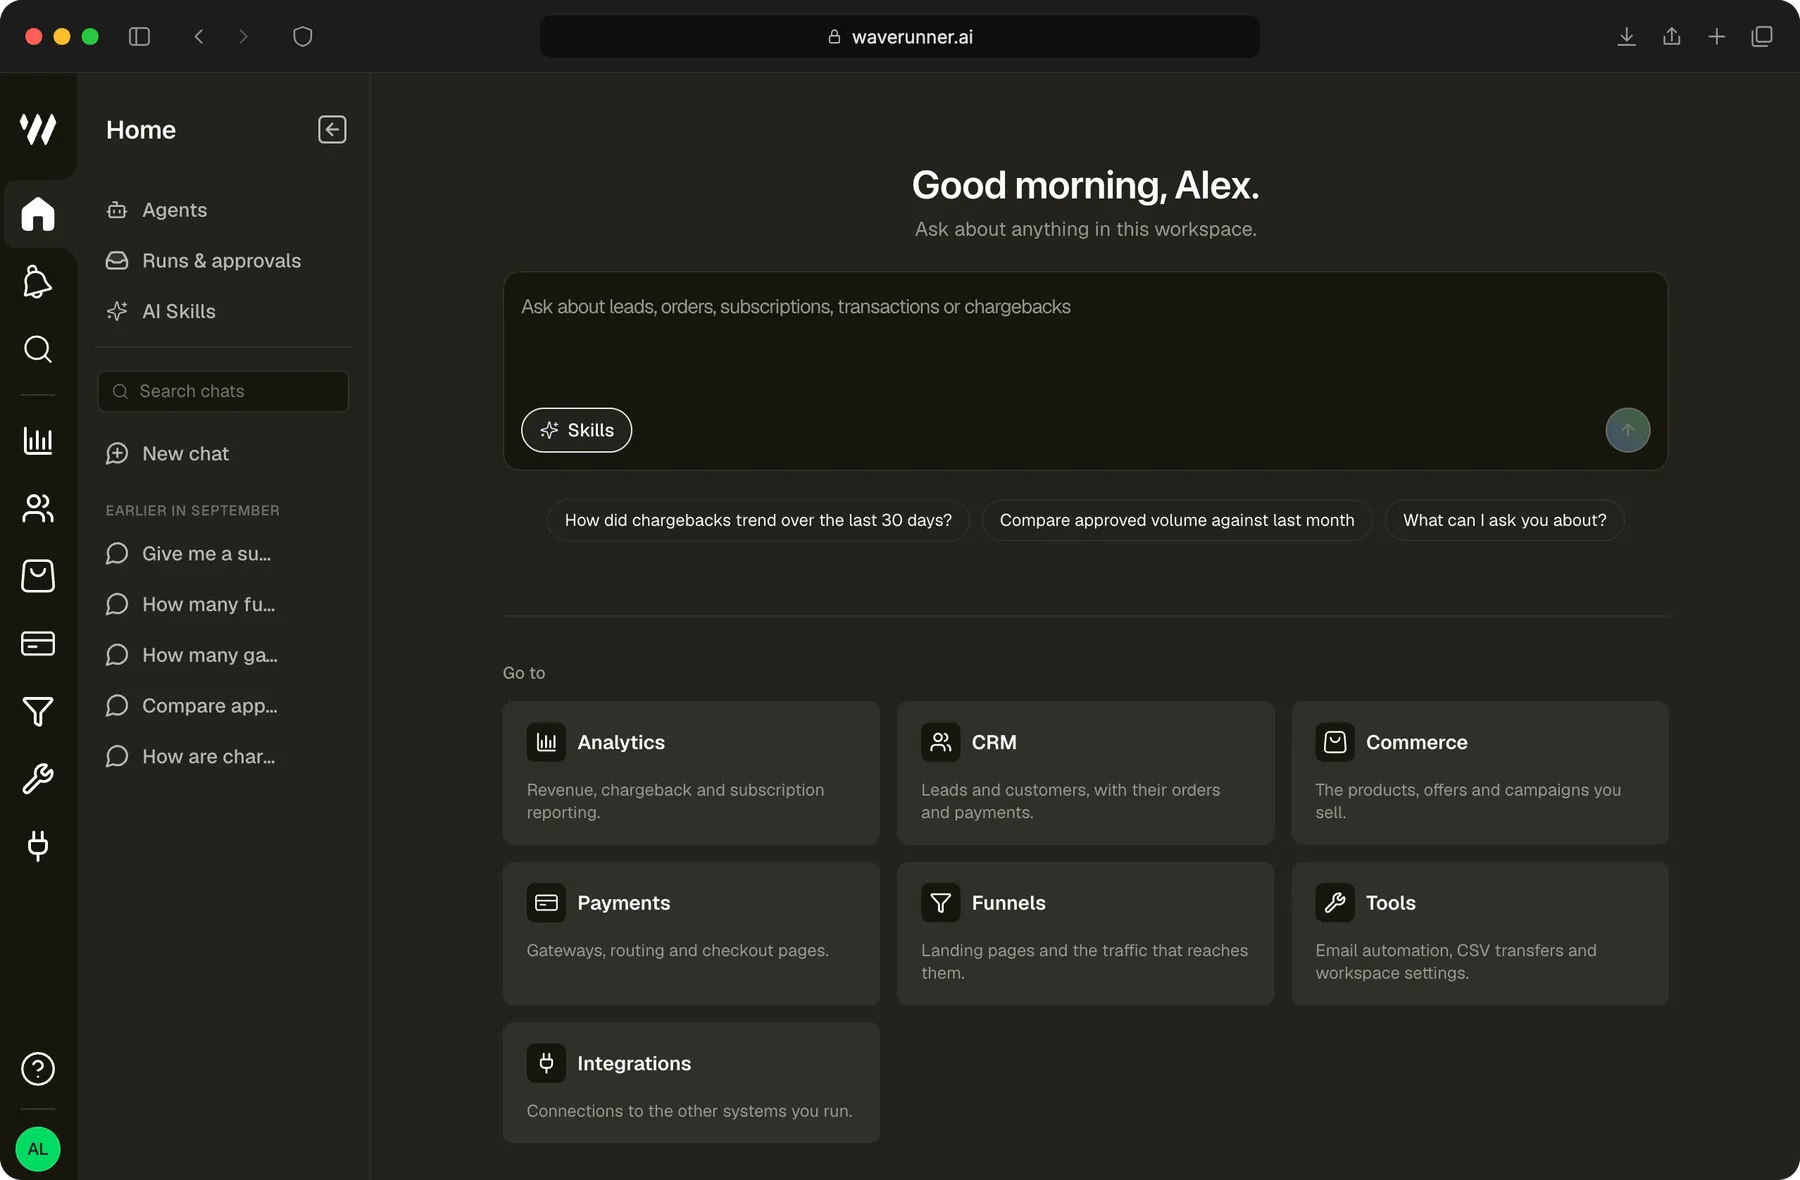Open the Funnels filter icon in left rail

(38, 711)
